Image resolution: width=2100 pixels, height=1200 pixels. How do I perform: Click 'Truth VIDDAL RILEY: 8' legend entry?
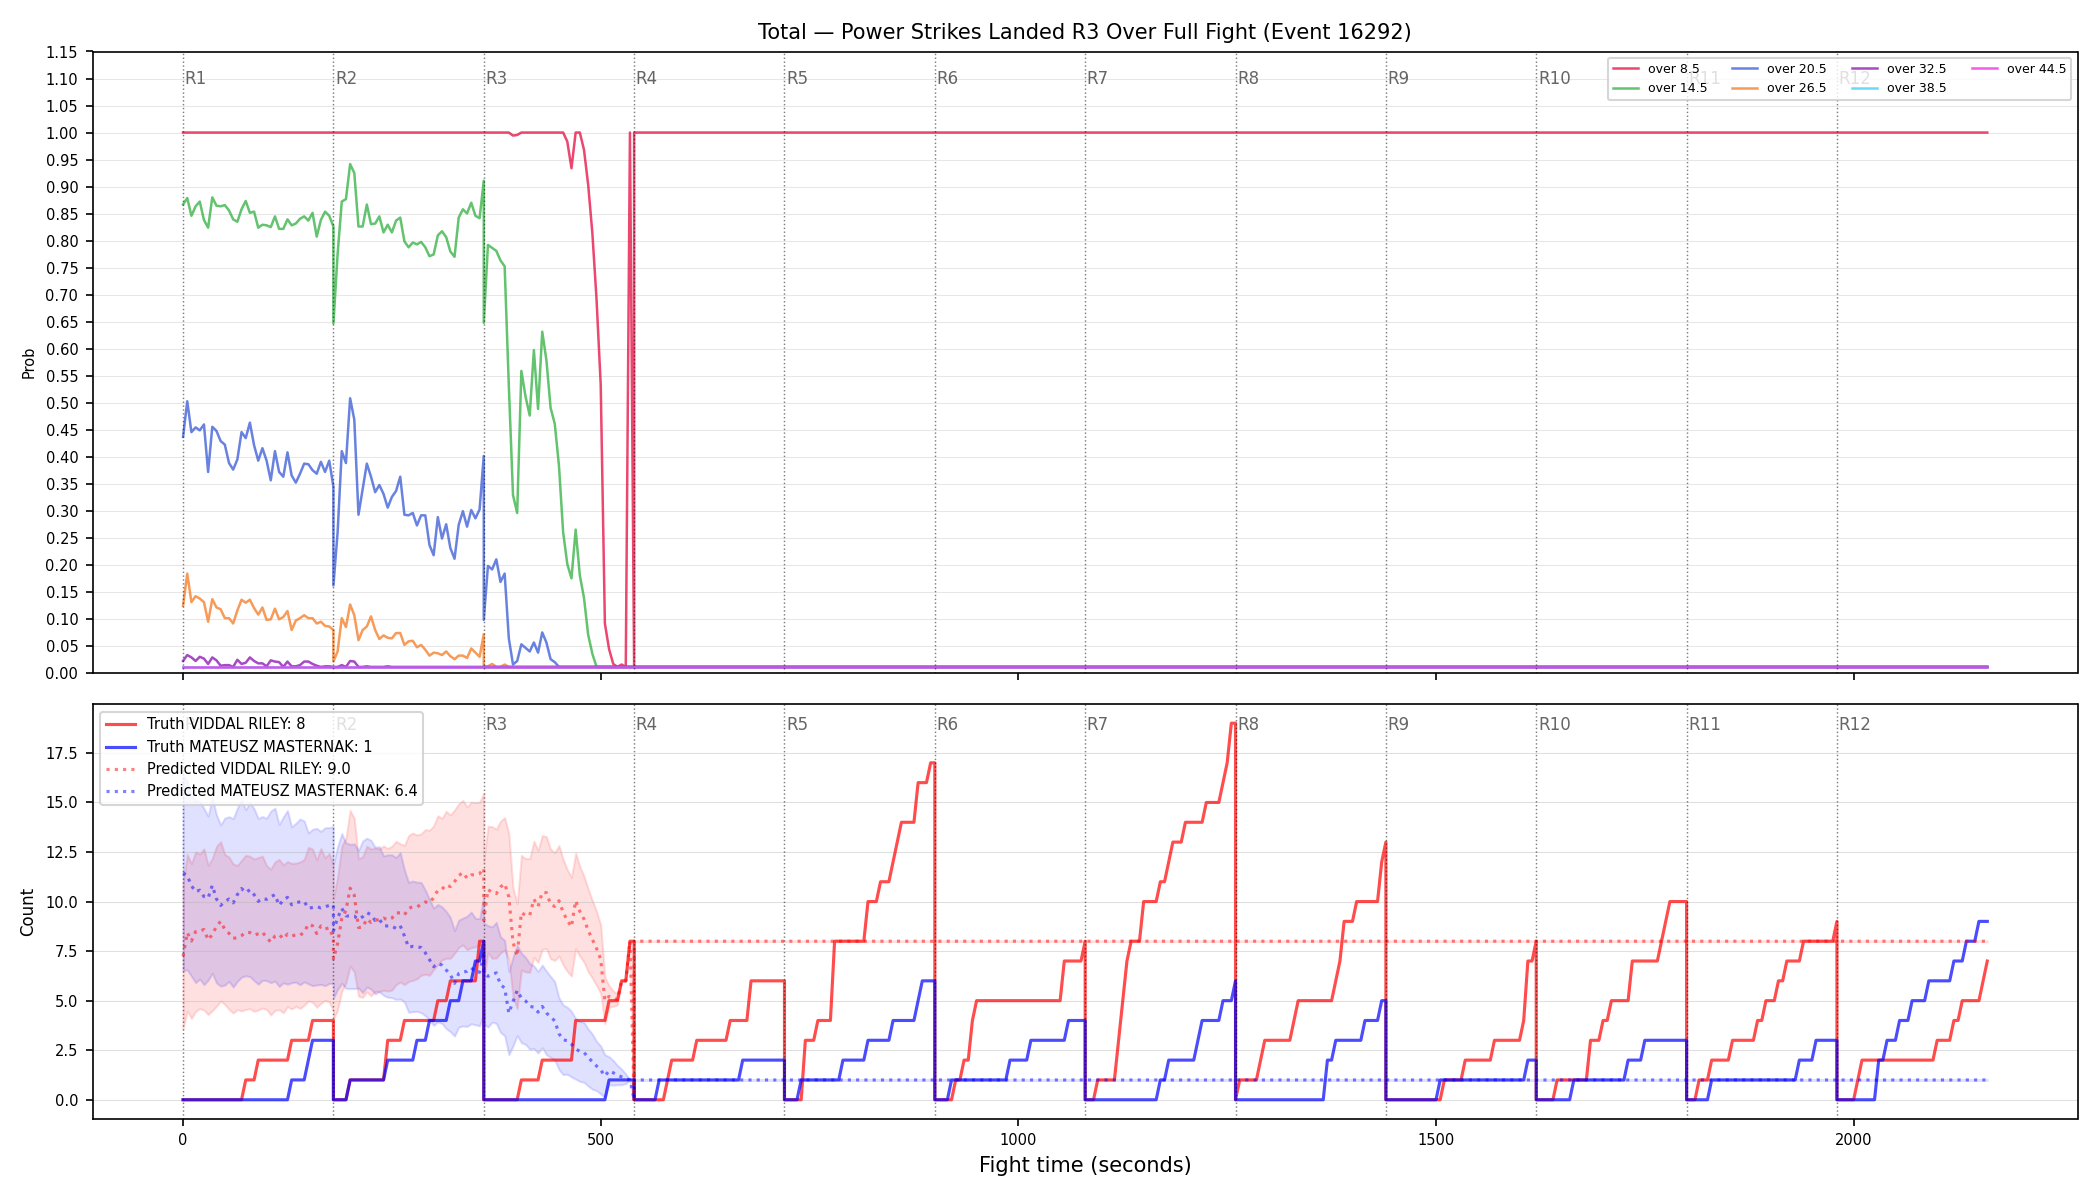(205, 724)
